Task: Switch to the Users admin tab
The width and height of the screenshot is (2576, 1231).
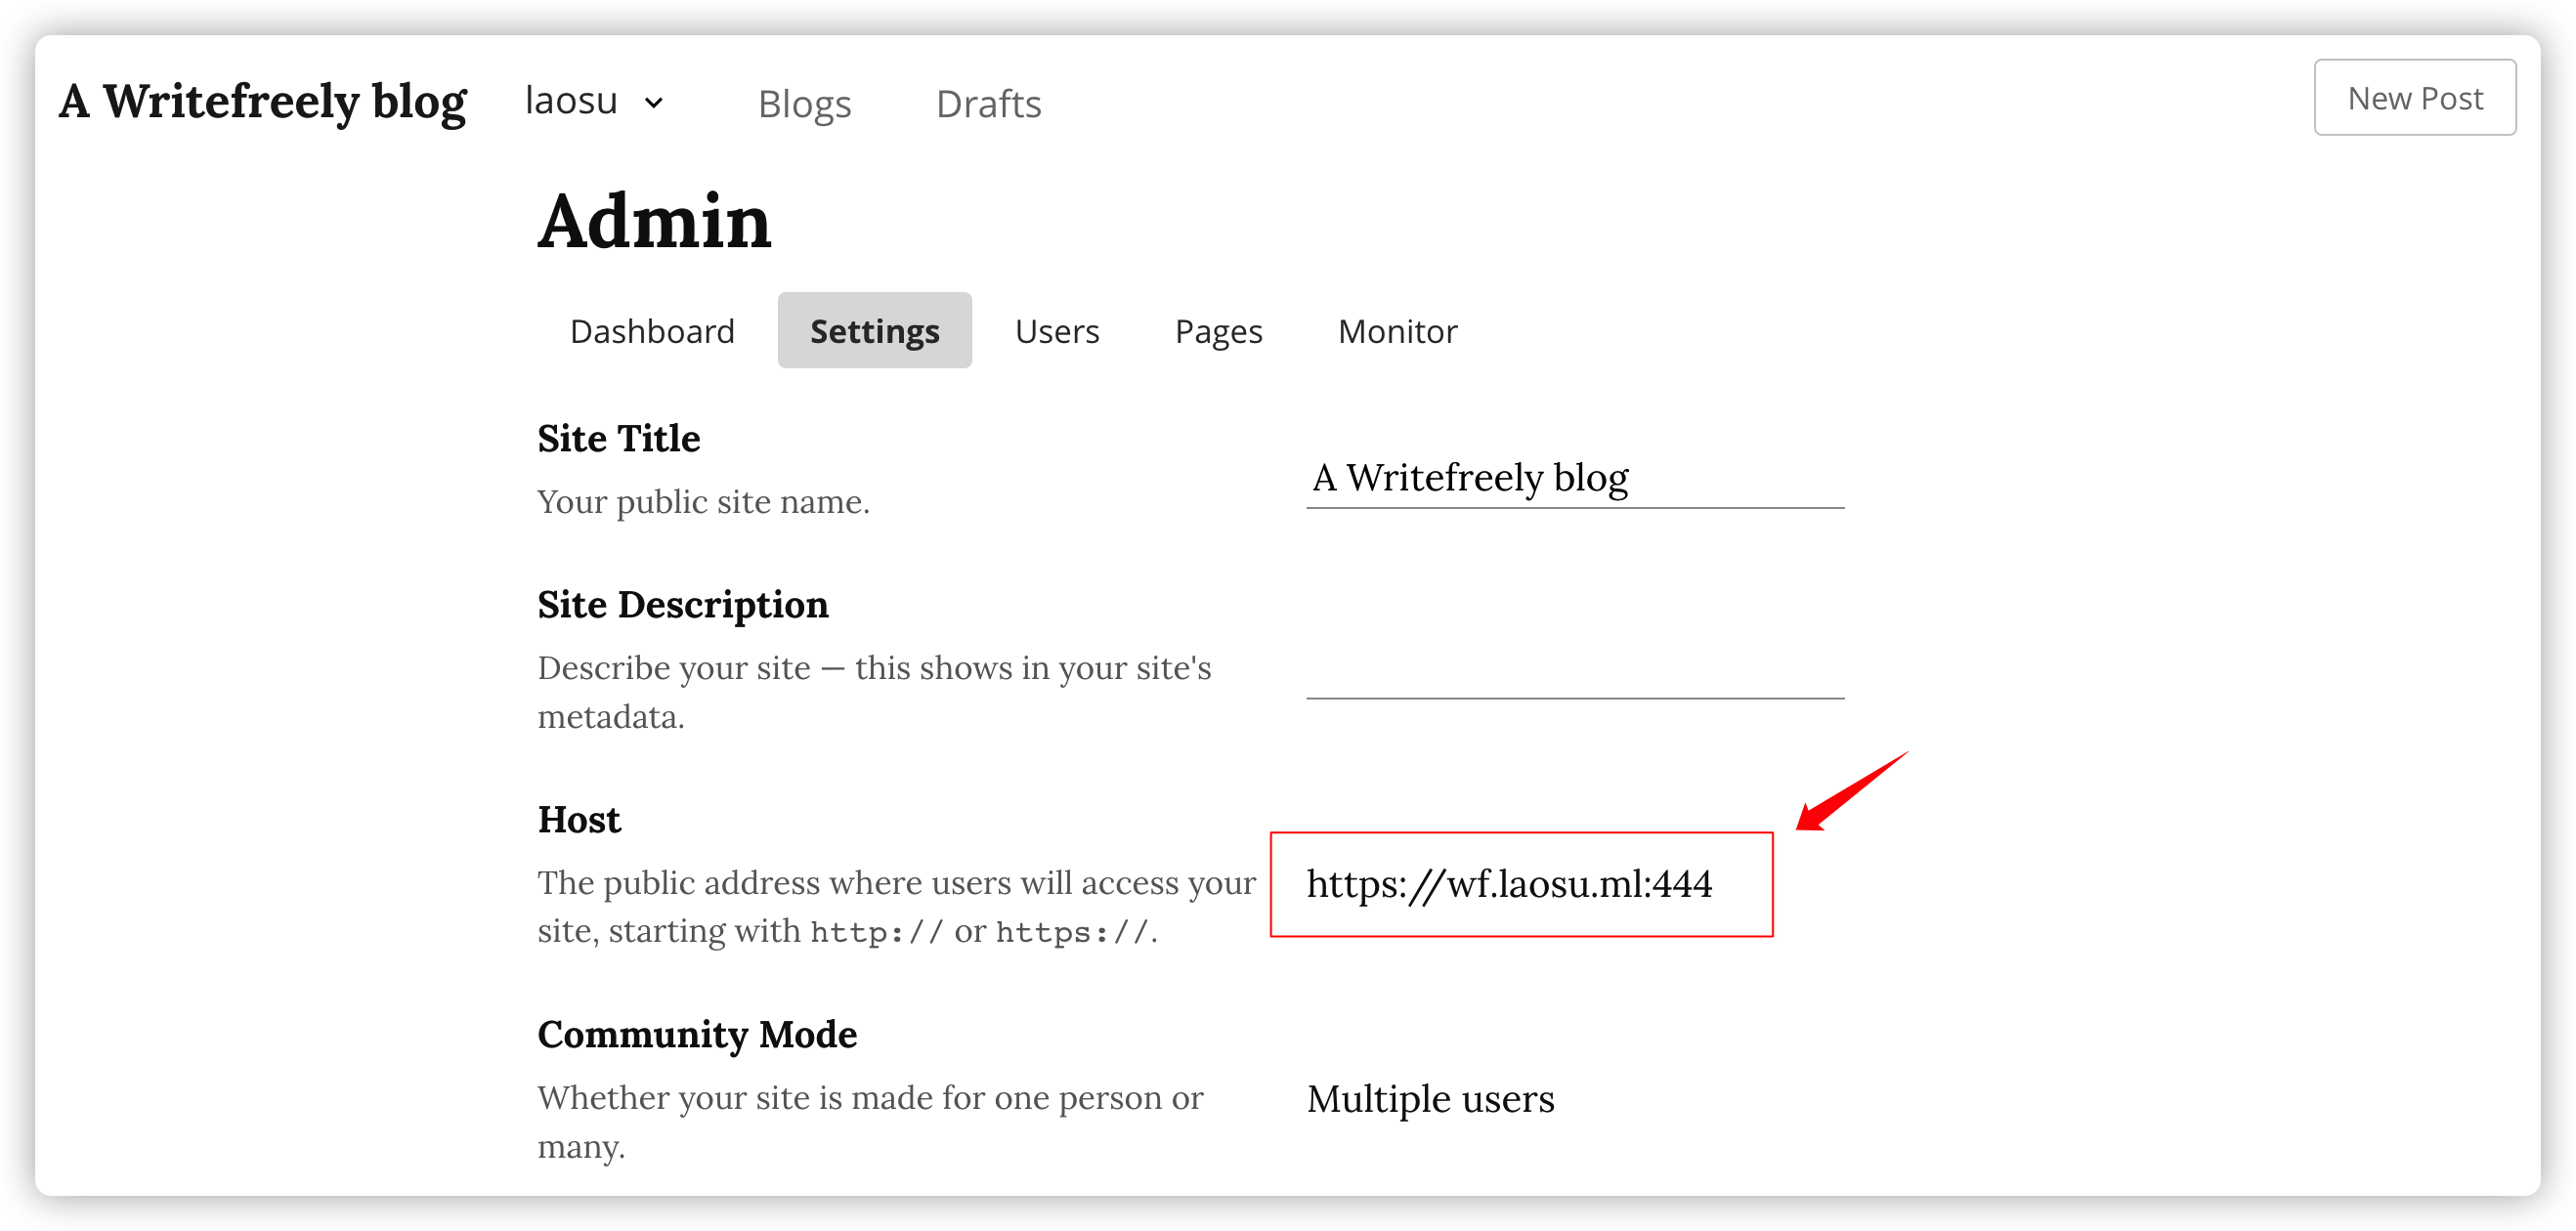Action: coord(1057,331)
